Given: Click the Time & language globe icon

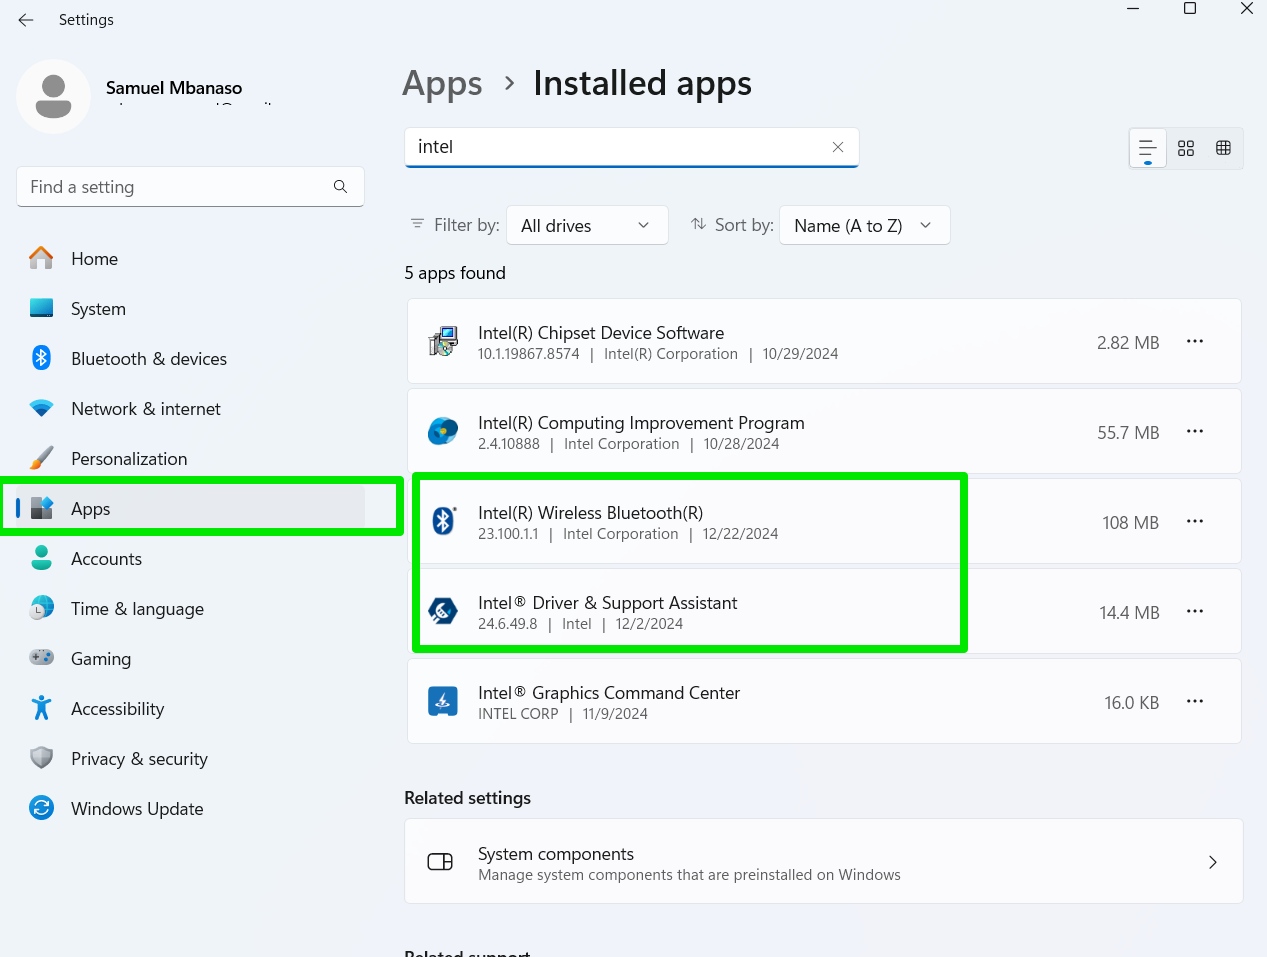Looking at the screenshot, I should coord(41,608).
